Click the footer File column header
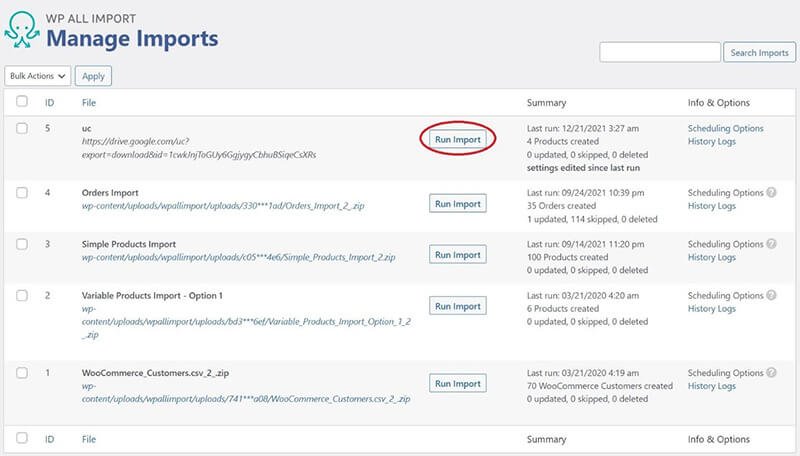The width and height of the screenshot is (800, 456). click(89, 439)
